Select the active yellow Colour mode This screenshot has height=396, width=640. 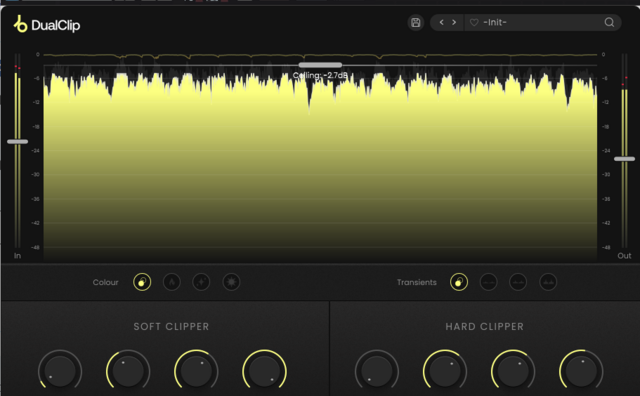142,282
